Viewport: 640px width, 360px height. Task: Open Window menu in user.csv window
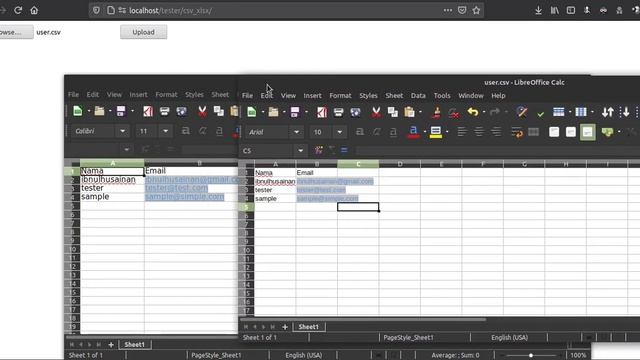tap(471, 96)
